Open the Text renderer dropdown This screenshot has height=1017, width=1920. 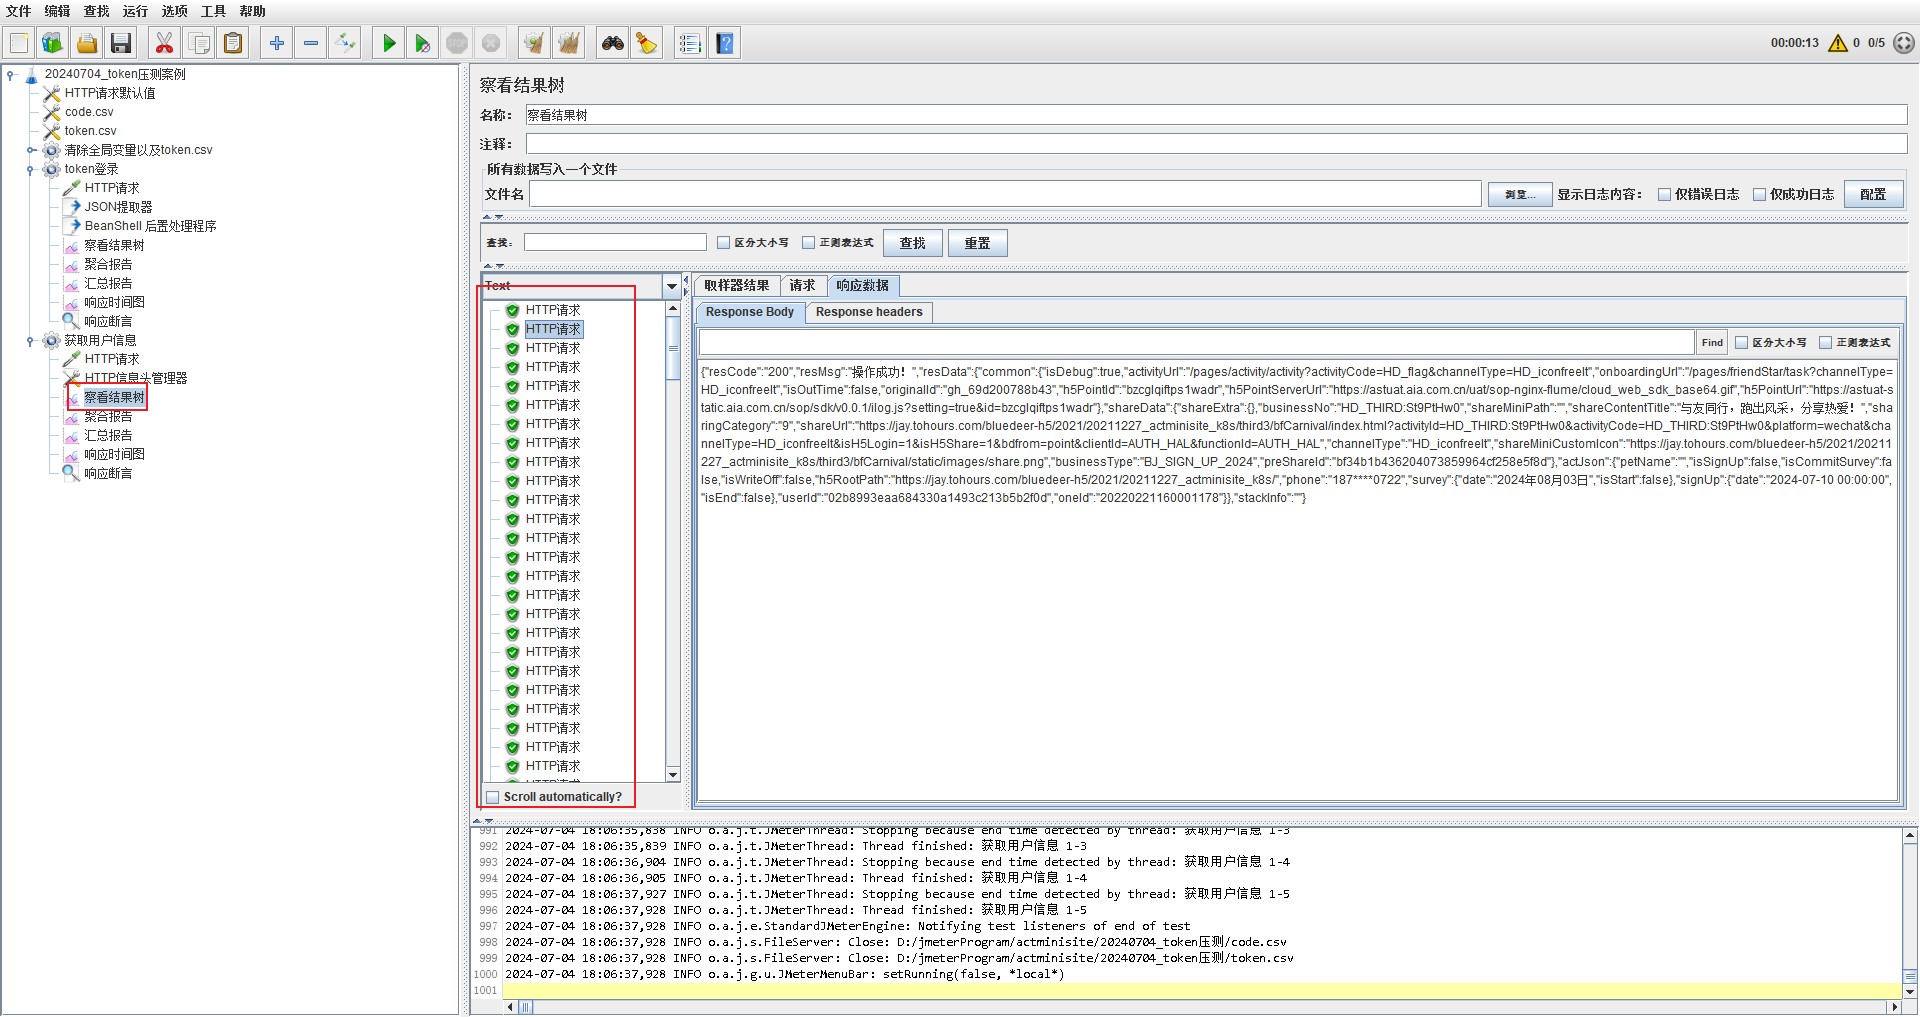click(x=671, y=287)
